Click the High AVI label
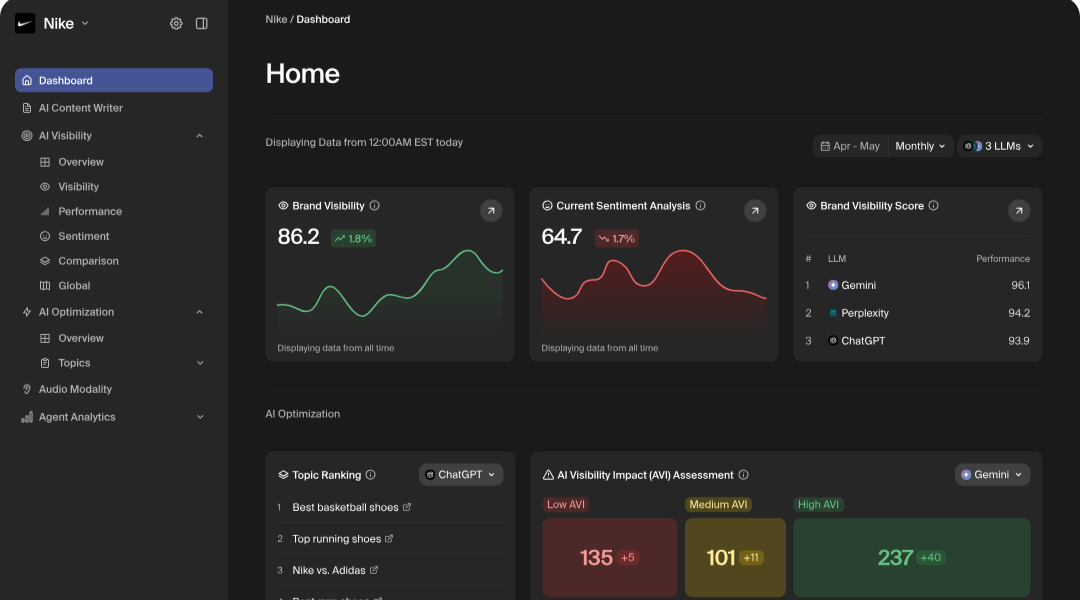 [818, 504]
